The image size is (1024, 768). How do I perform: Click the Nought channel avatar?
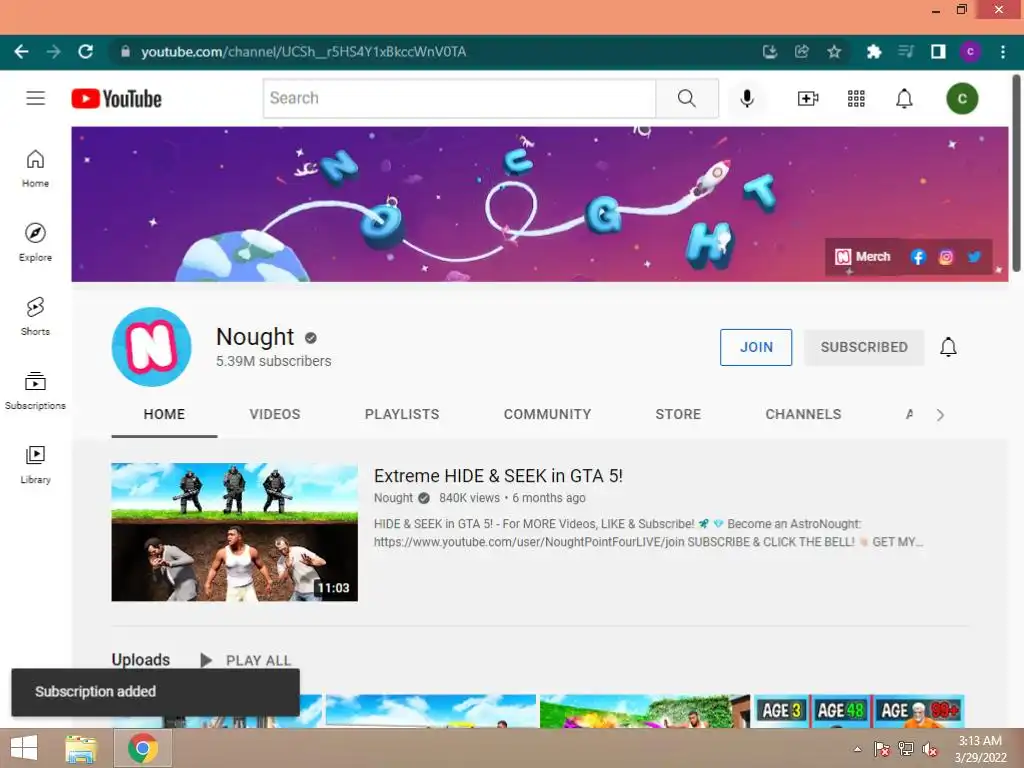point(152,347)
